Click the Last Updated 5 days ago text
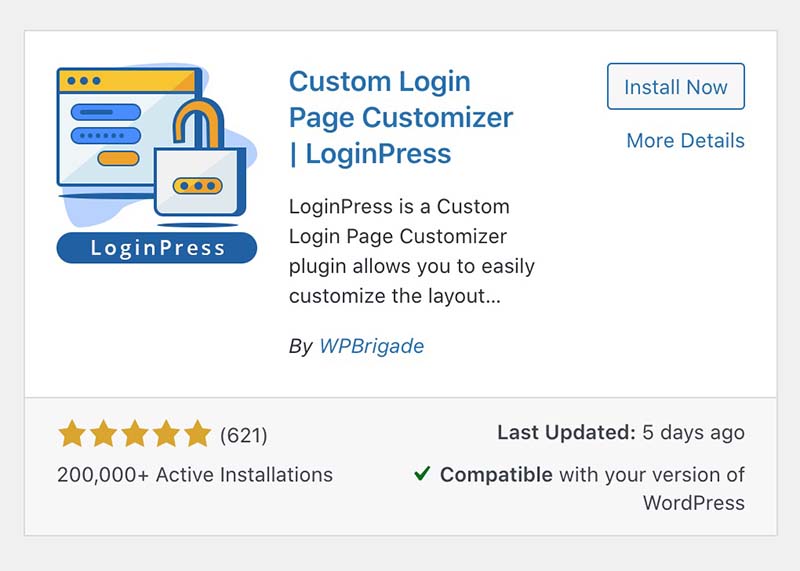Screen dimensions: 800x571 click(621, 433)
